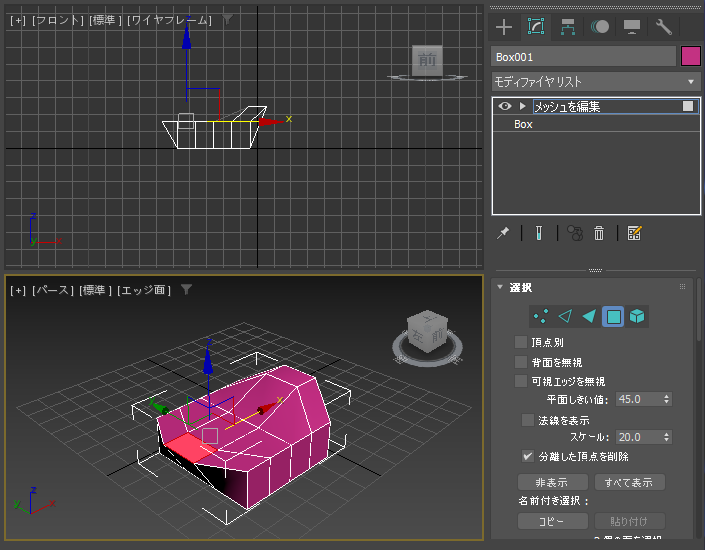This screenshot has height=550, width=705.
Task: Enable the 背面を無視 checkbox
Action: click(x=521, y=362)
